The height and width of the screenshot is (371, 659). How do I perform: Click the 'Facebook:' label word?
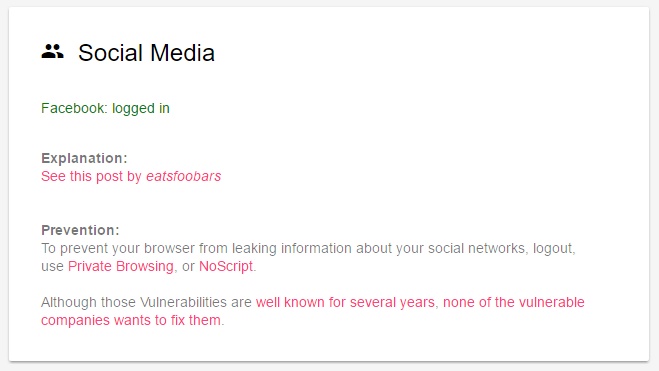click(74, 108)
